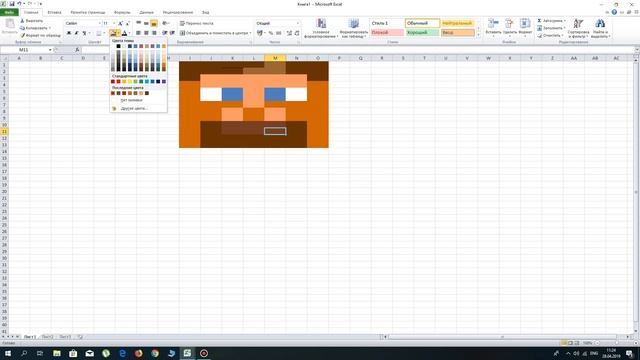This screenshot has height=360, width=640.
Task: Toggle center horizontal alignment
Action: 146,33
